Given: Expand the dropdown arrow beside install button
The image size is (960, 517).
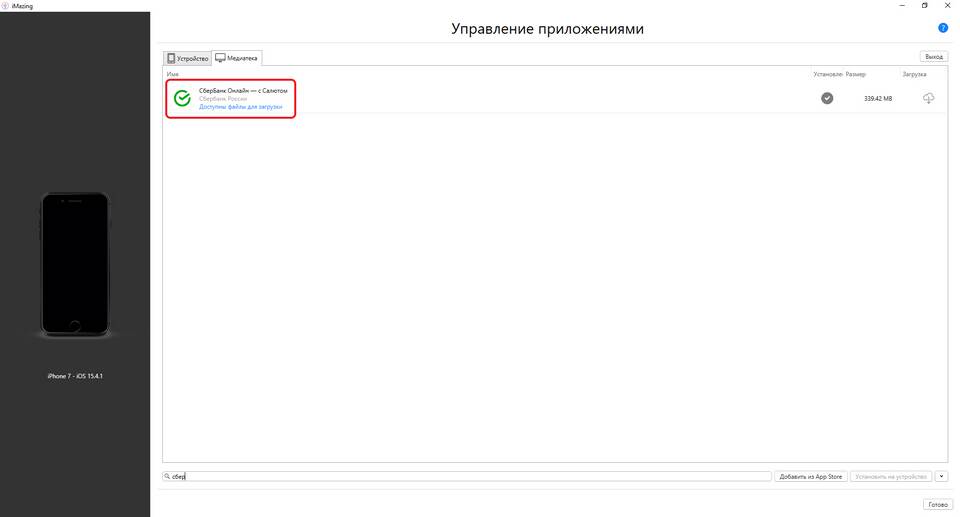Looking at the screenshot, I should click(942, 477).
